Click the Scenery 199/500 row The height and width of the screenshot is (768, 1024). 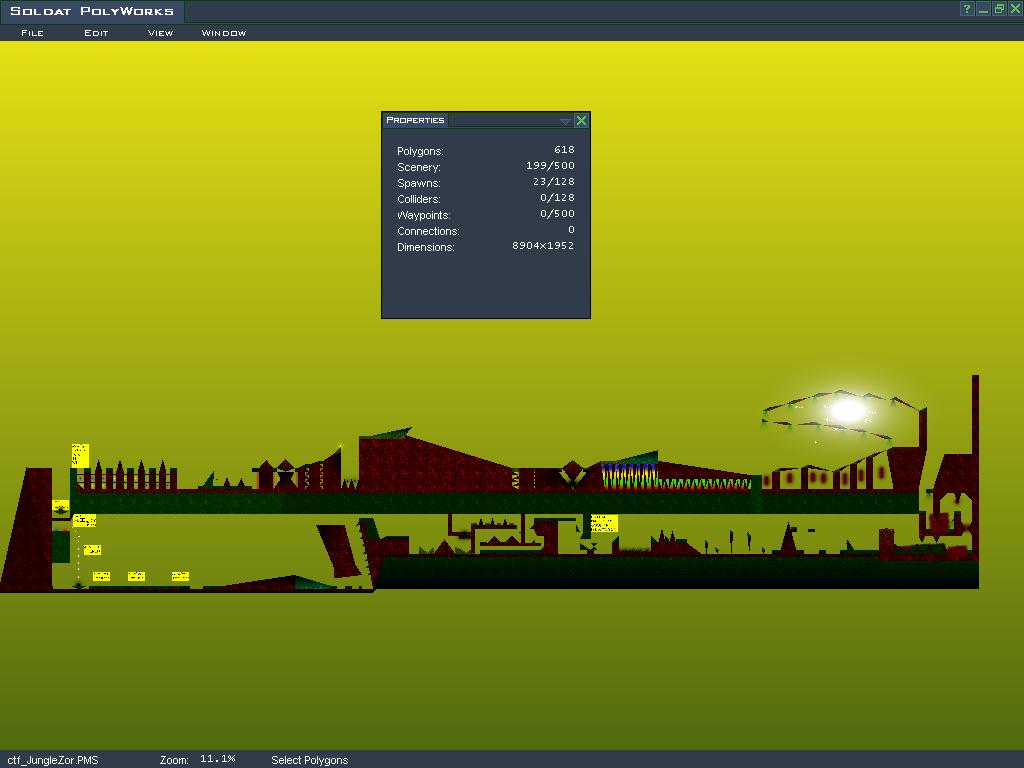coord(485,167)
